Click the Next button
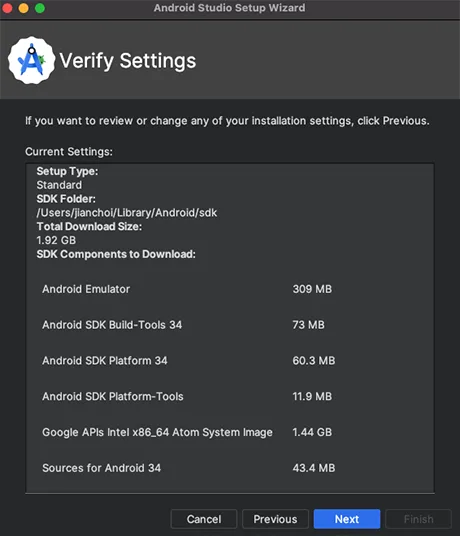The image size is (460, 536). (x=347, y=519)
